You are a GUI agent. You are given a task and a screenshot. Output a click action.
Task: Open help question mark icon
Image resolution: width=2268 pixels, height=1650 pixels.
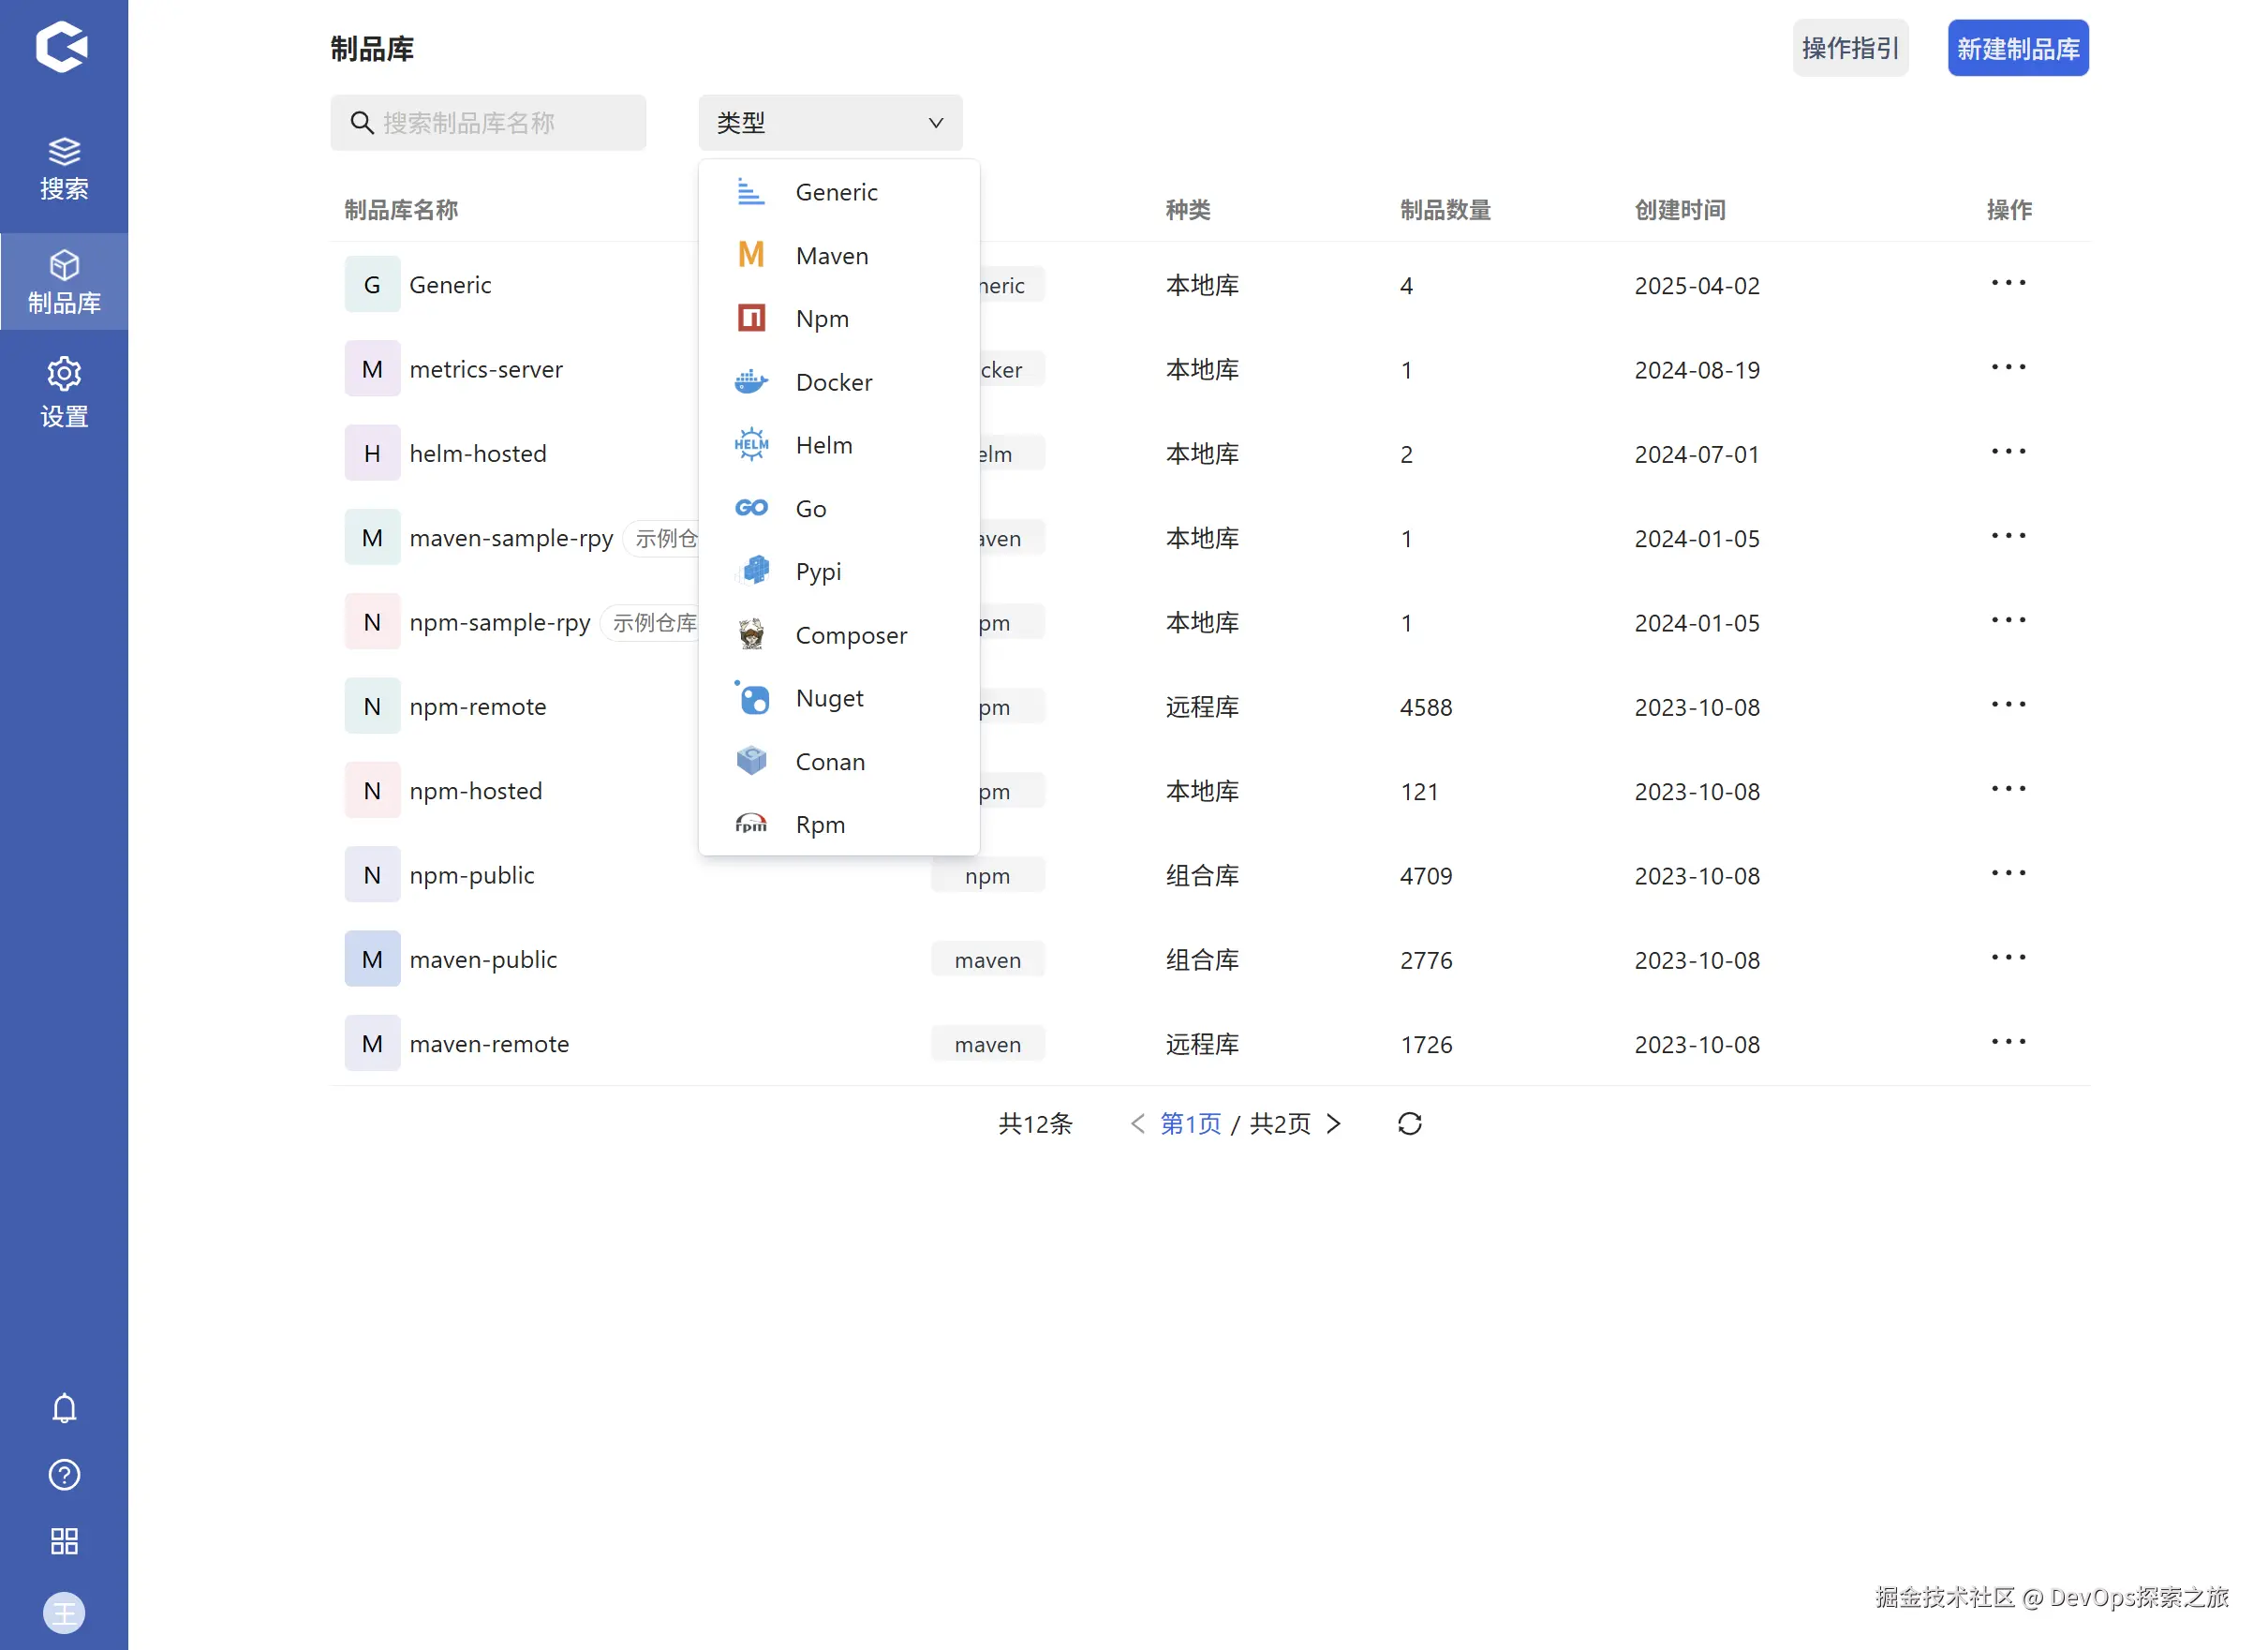(64, 1475)
